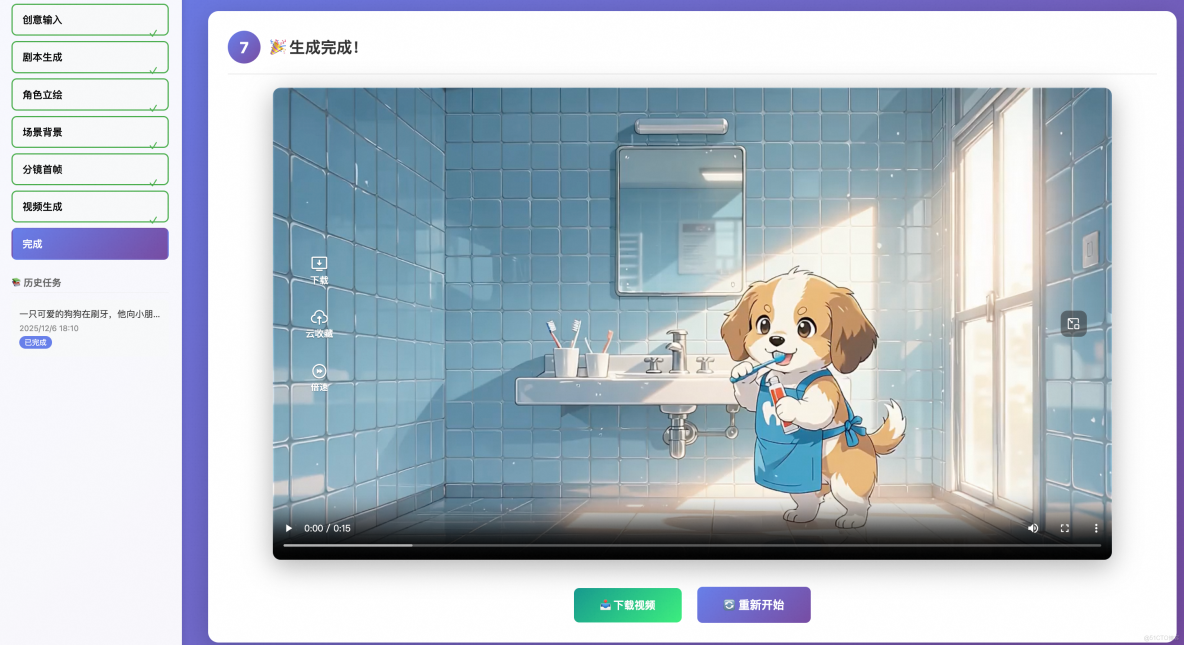Click the volume icon in the player
The height and width of the screenshot is (645, 1184).
pos(1032,528)
